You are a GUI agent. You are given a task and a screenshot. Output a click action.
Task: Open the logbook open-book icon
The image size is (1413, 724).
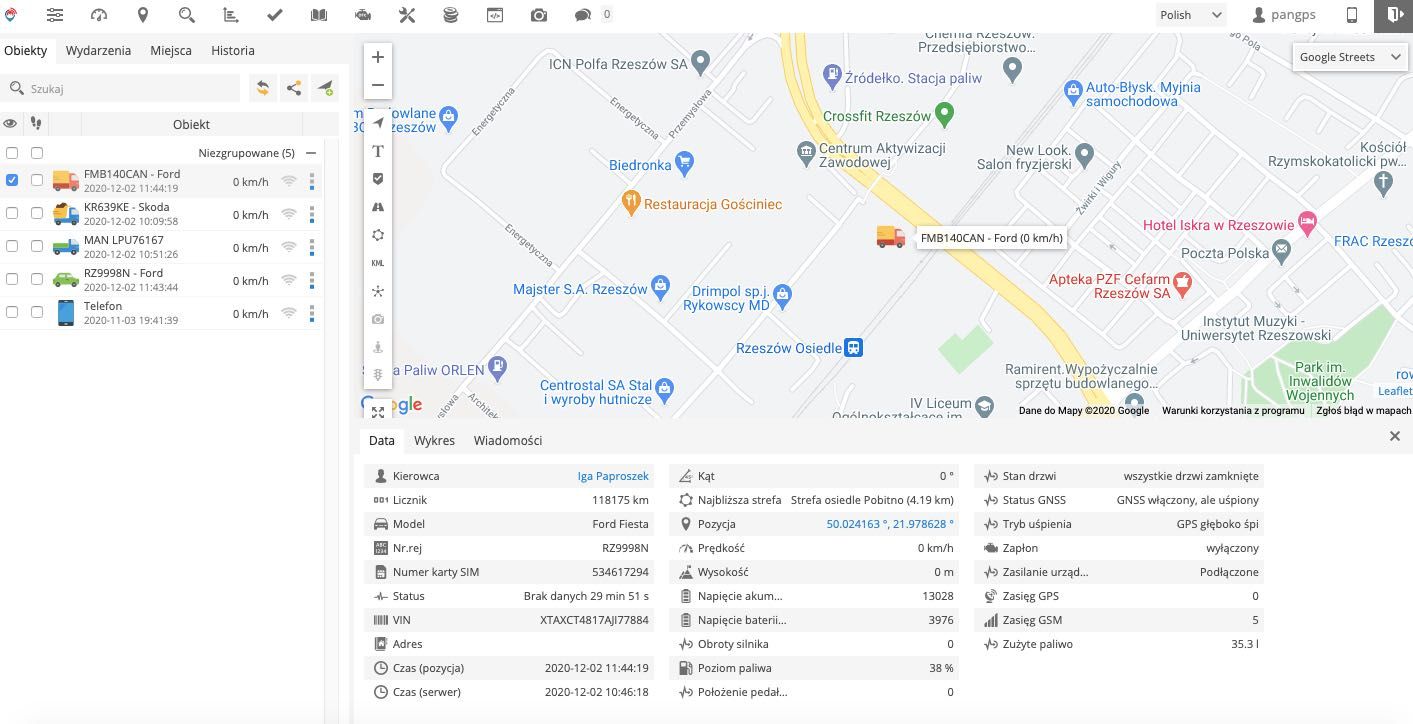319,15
